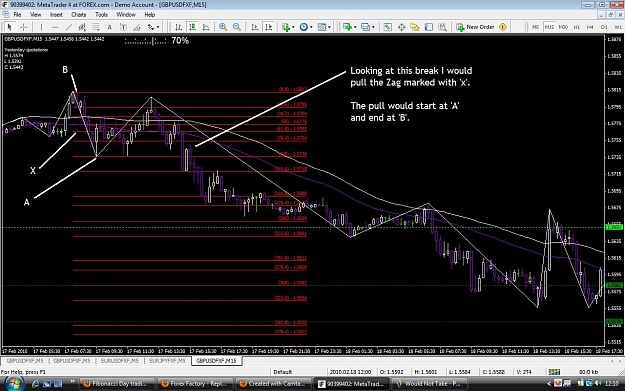This screenshot has width=625, height=391.
Task: Switch to the M30 timeframe button
Action: click(563, 27)
